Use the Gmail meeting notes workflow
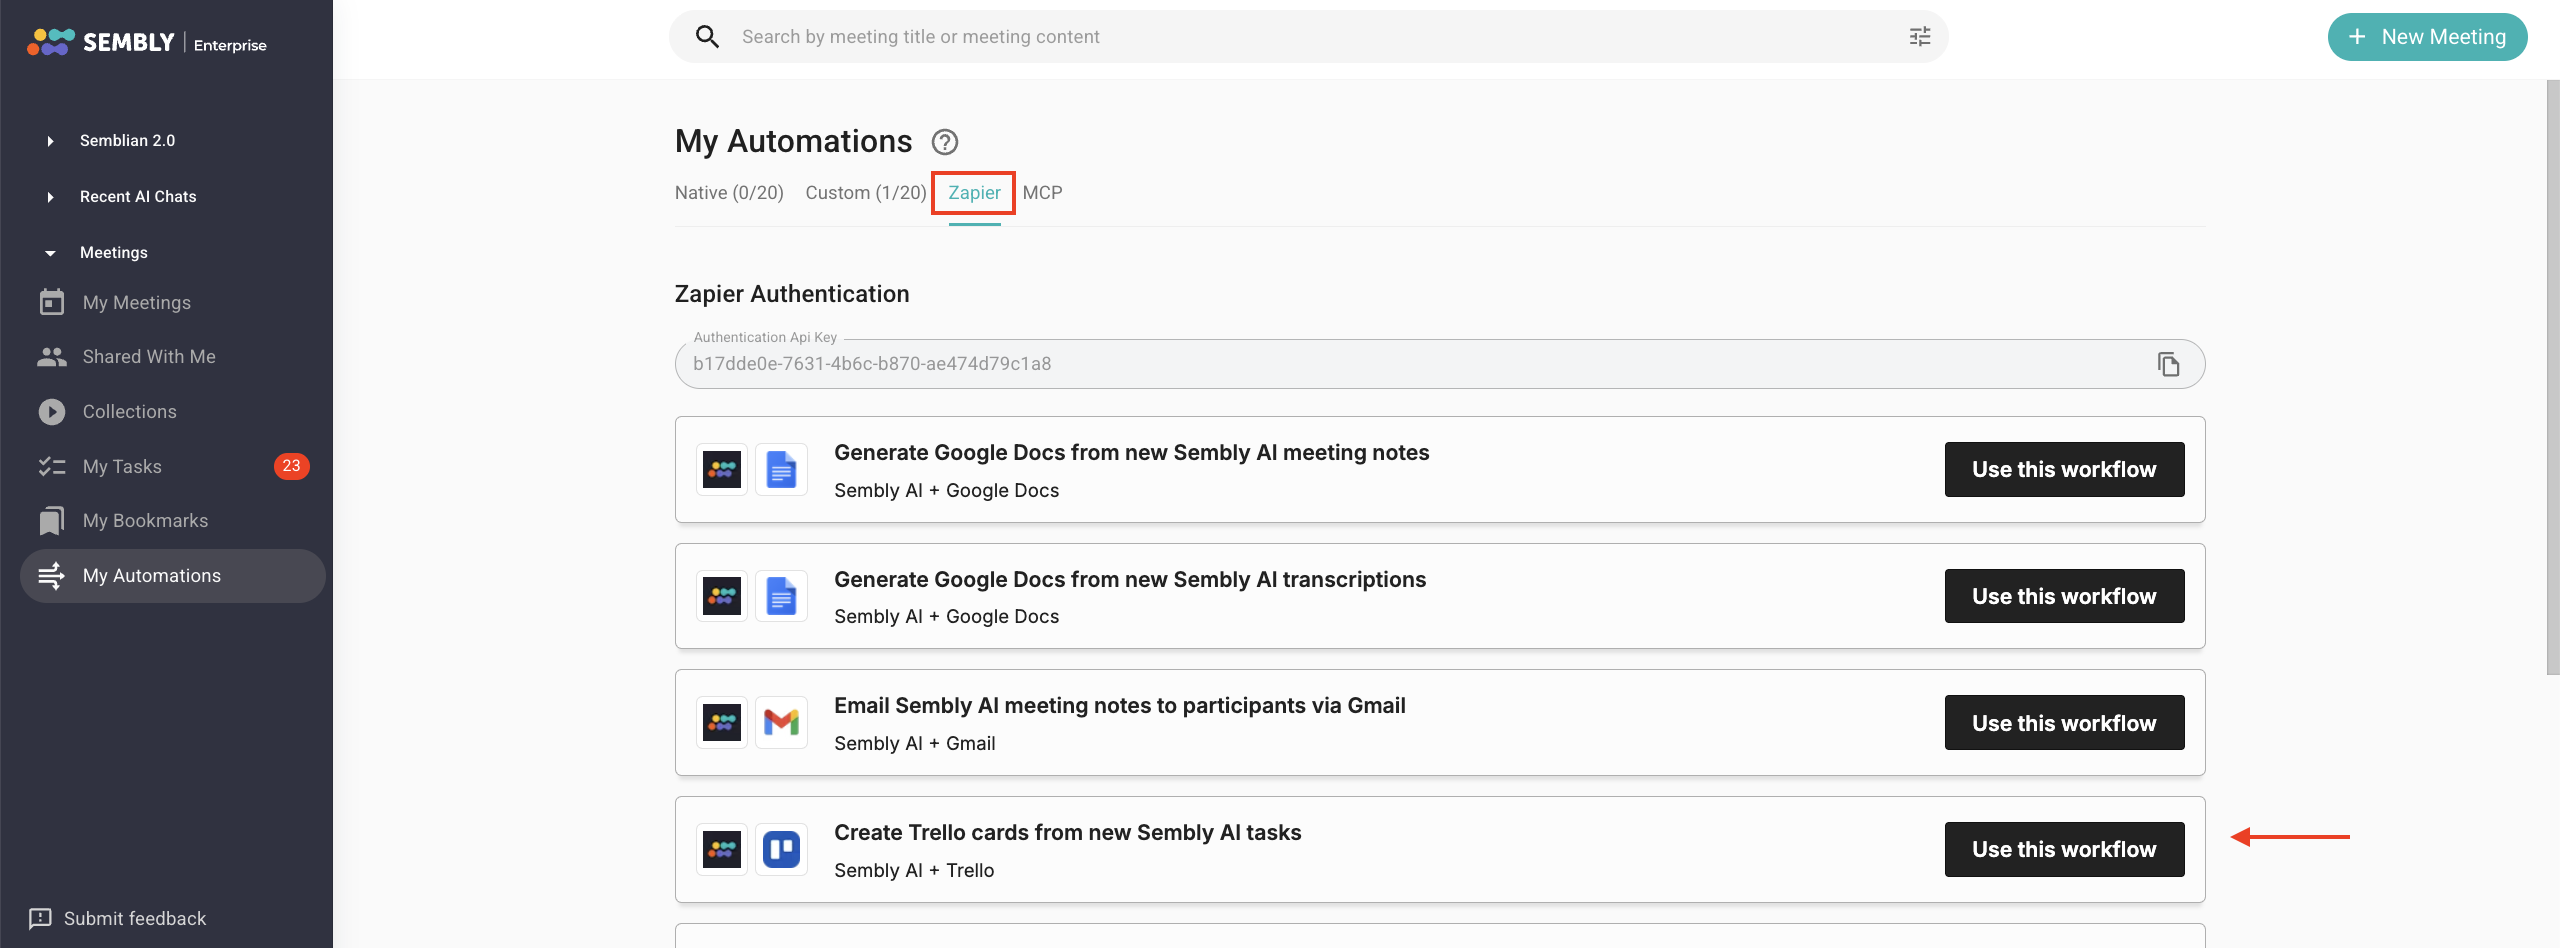The image size is (2560, 948). (x=2064, y=723)
